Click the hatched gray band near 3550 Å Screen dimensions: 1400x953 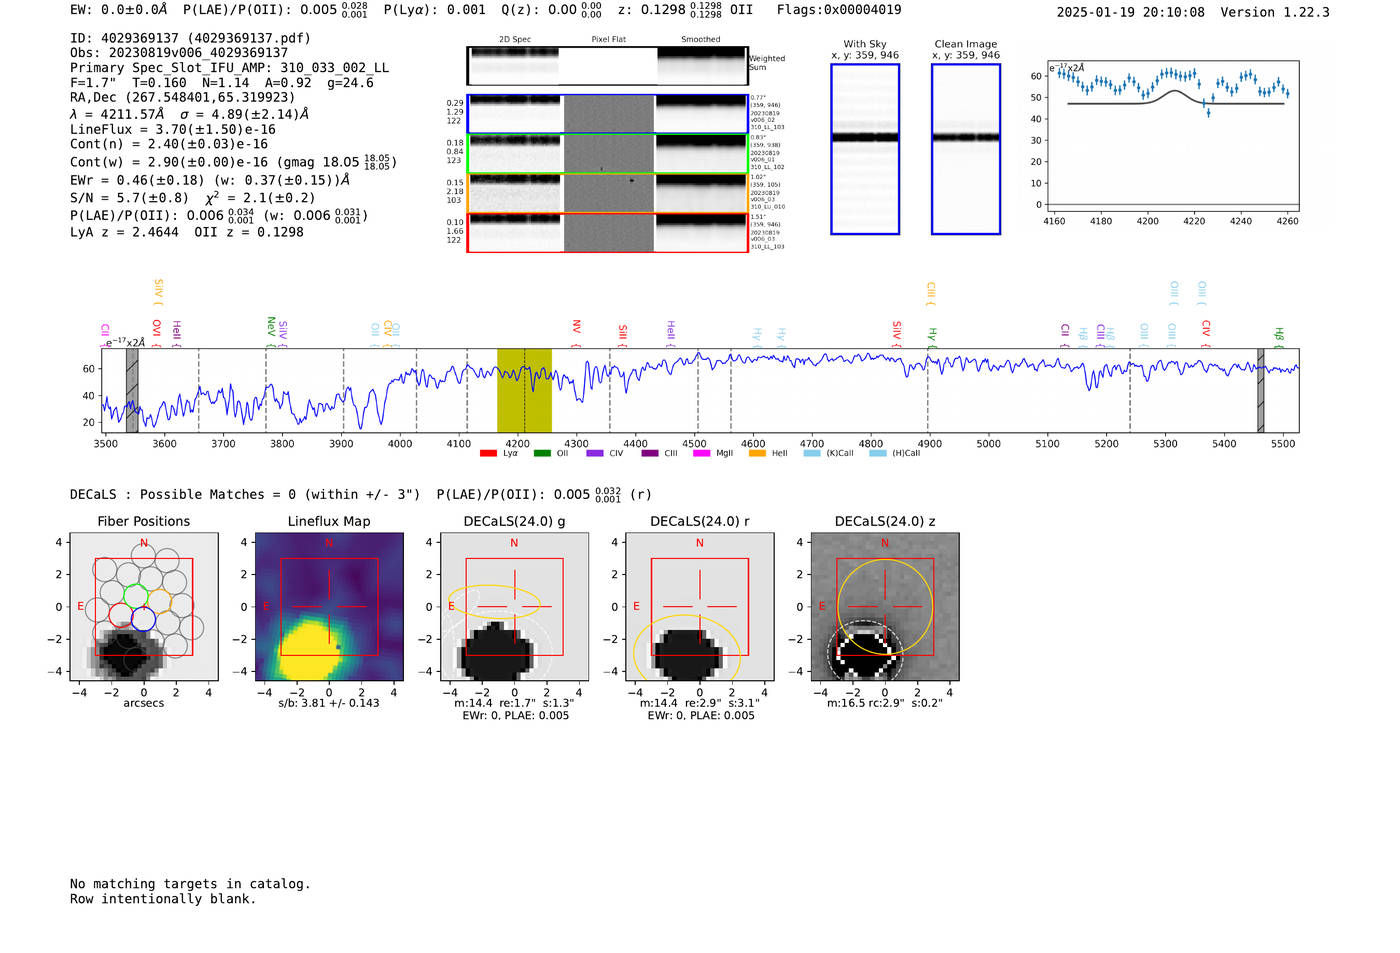[132, 390]
